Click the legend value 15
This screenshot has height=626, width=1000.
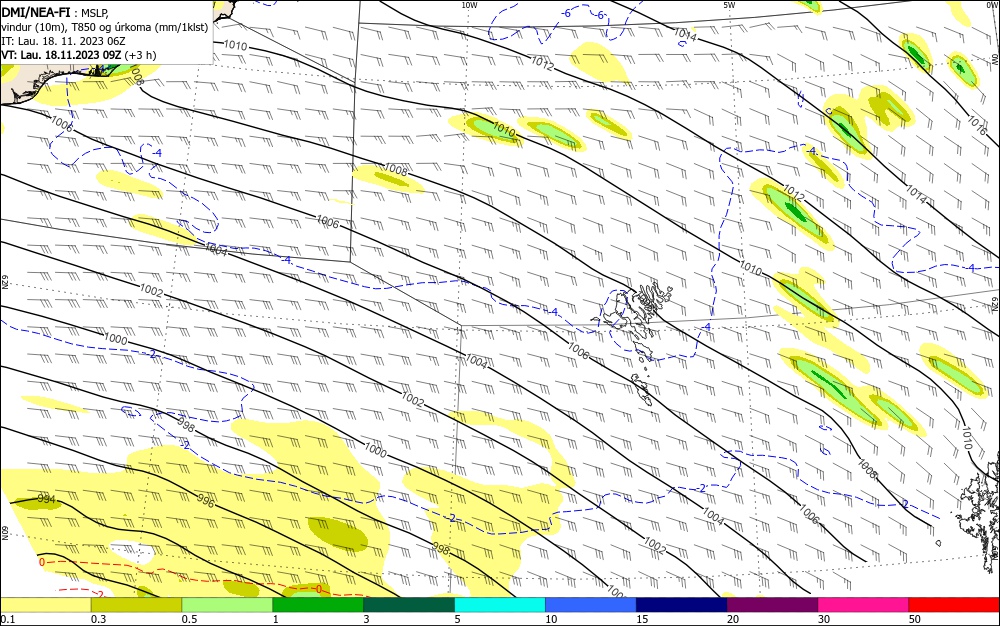tap(642, 619)
